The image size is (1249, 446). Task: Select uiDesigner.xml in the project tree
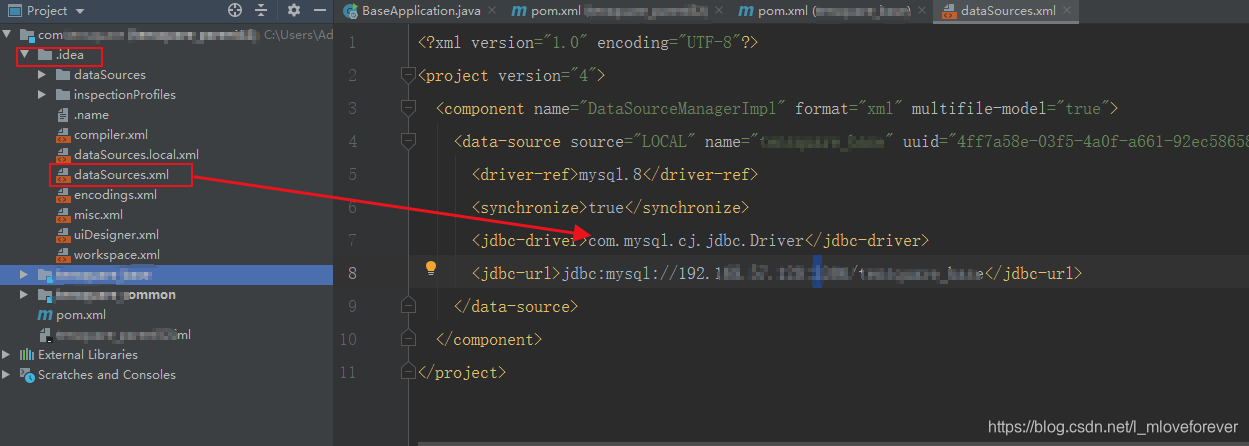coord(116,235)
